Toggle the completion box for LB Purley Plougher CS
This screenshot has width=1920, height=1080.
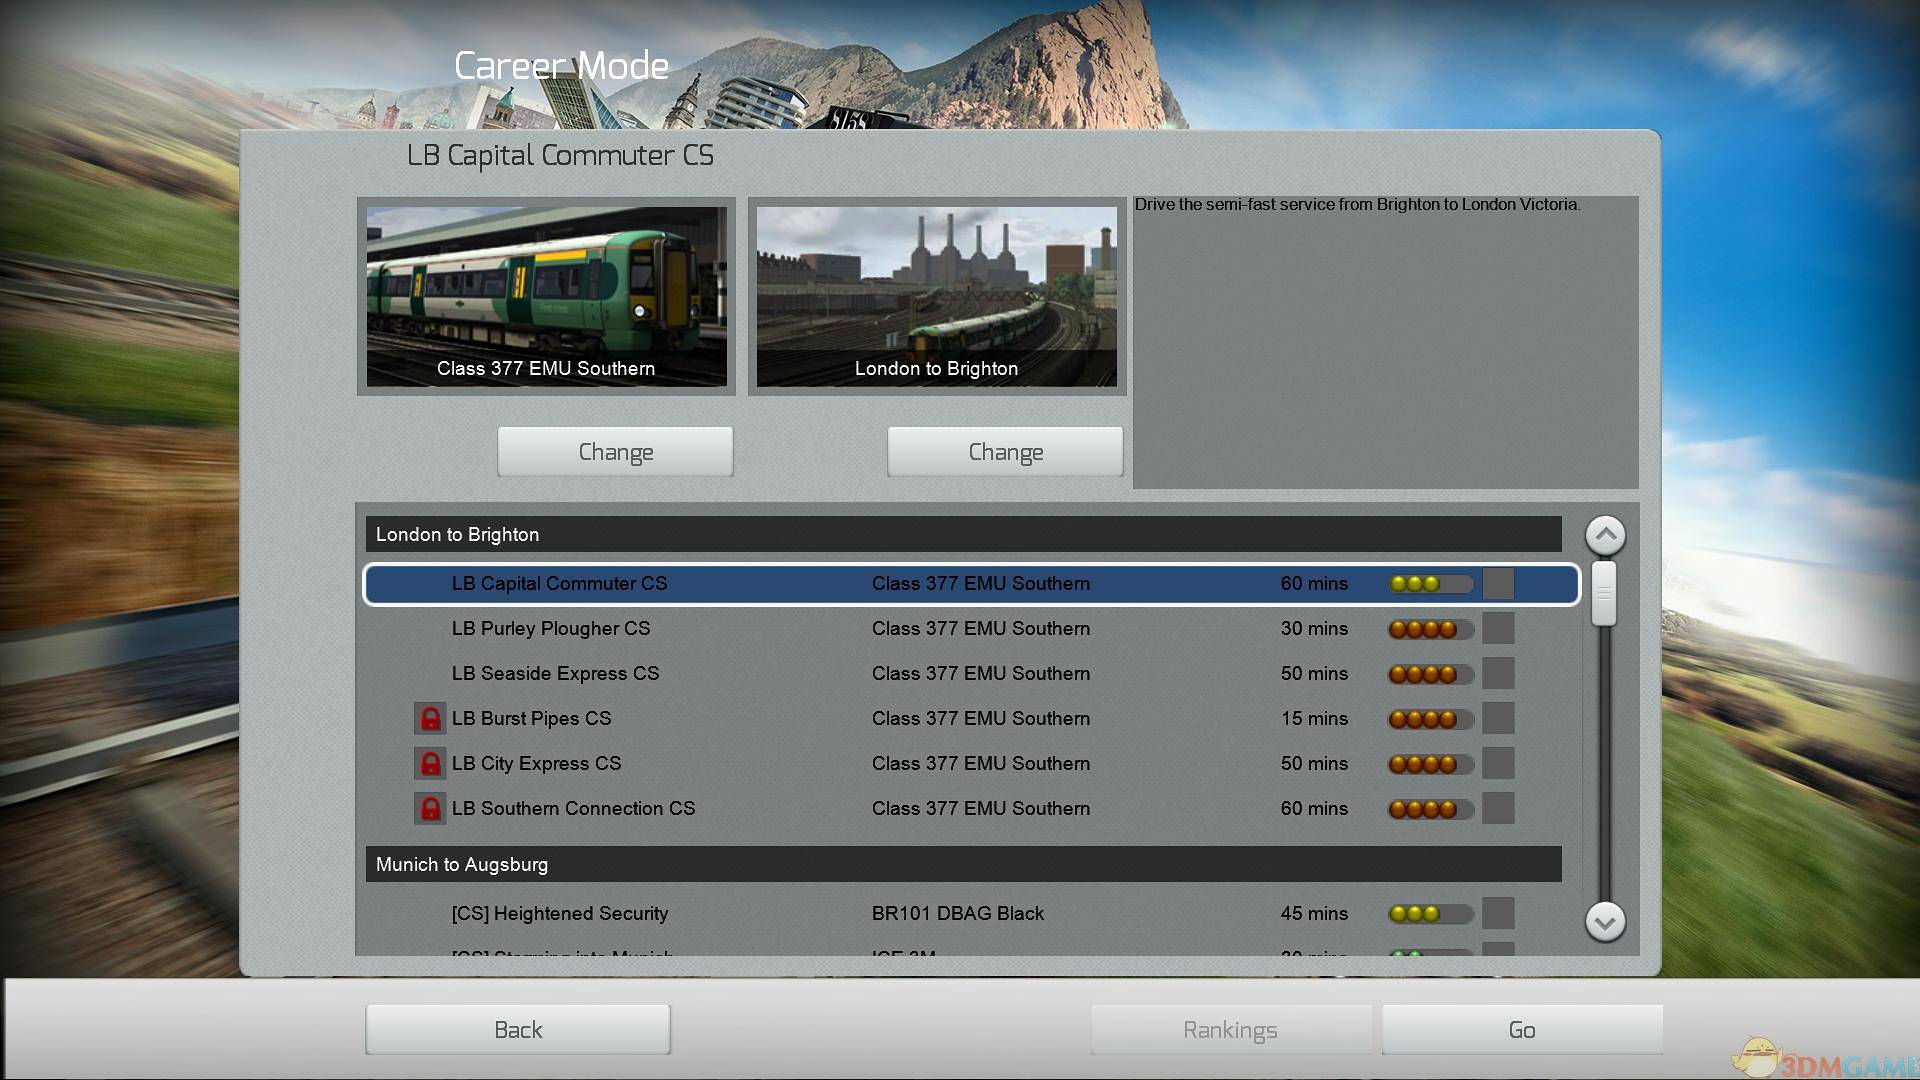[1498, 629]
